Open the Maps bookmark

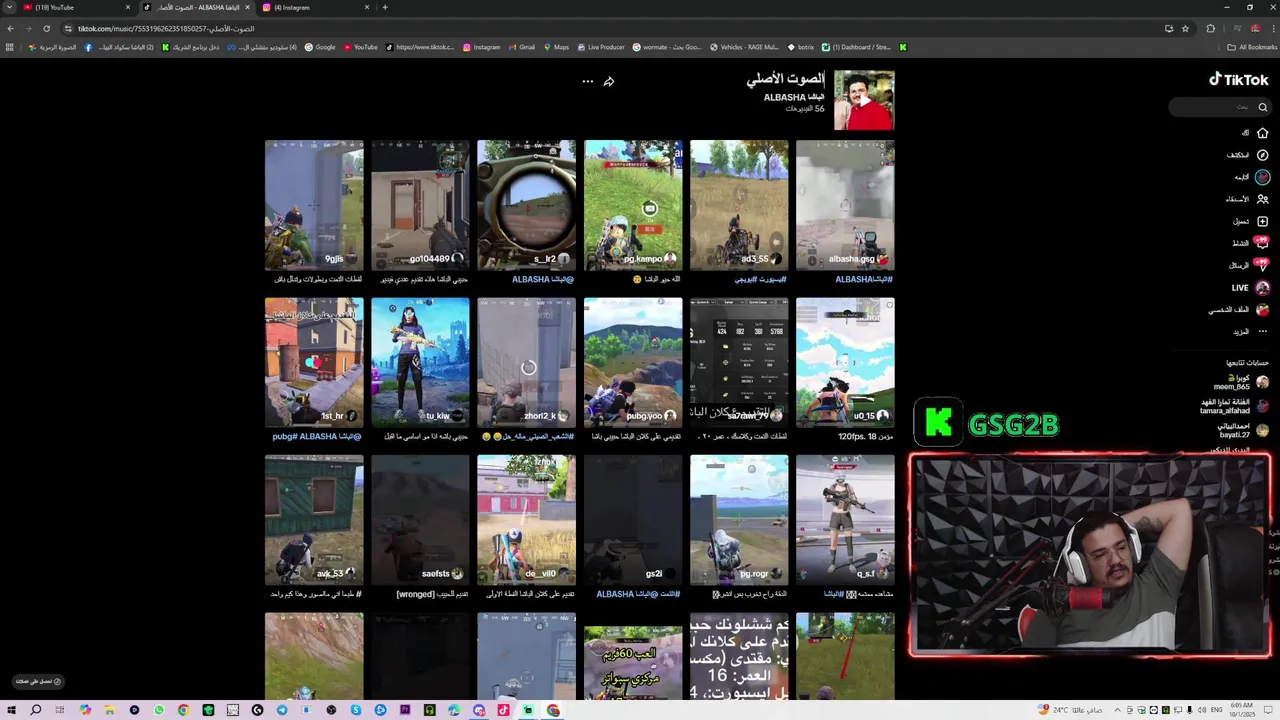(556, 47)
